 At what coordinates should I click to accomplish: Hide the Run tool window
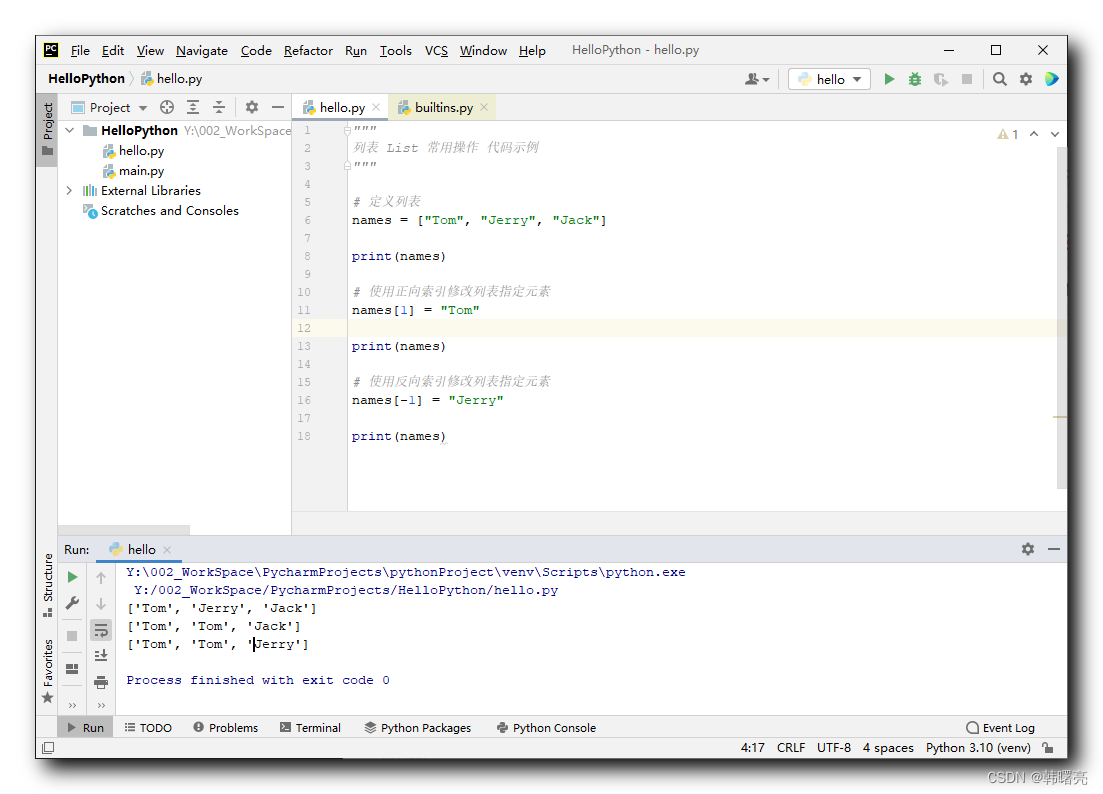coord(1054,549)
